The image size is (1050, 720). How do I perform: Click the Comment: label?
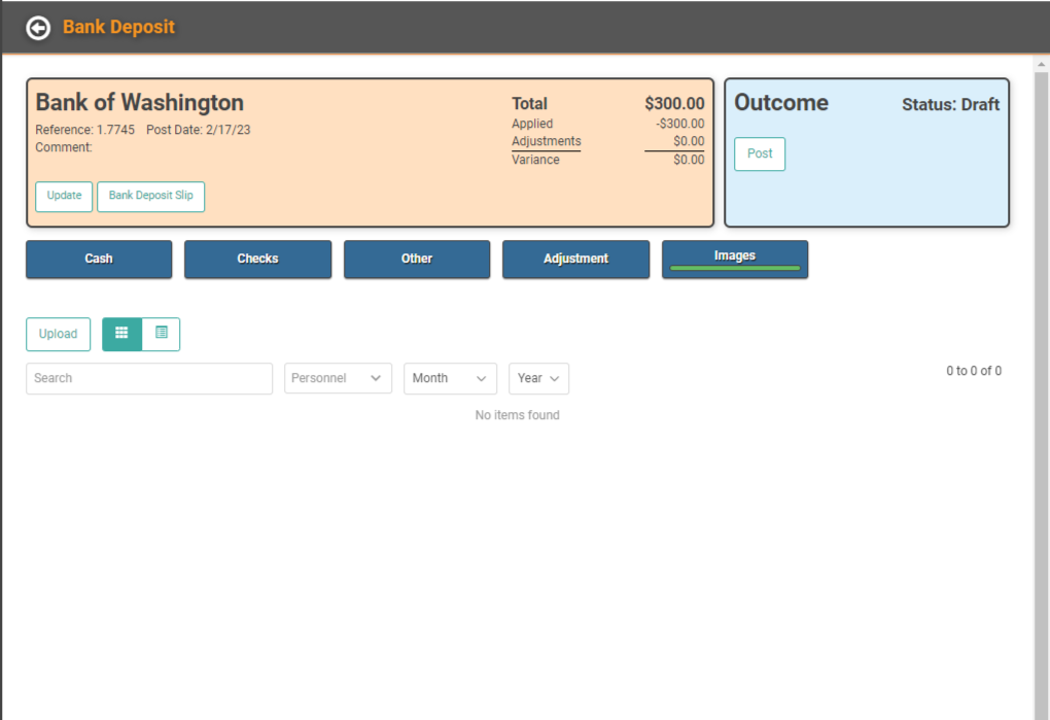coord(64,147)
